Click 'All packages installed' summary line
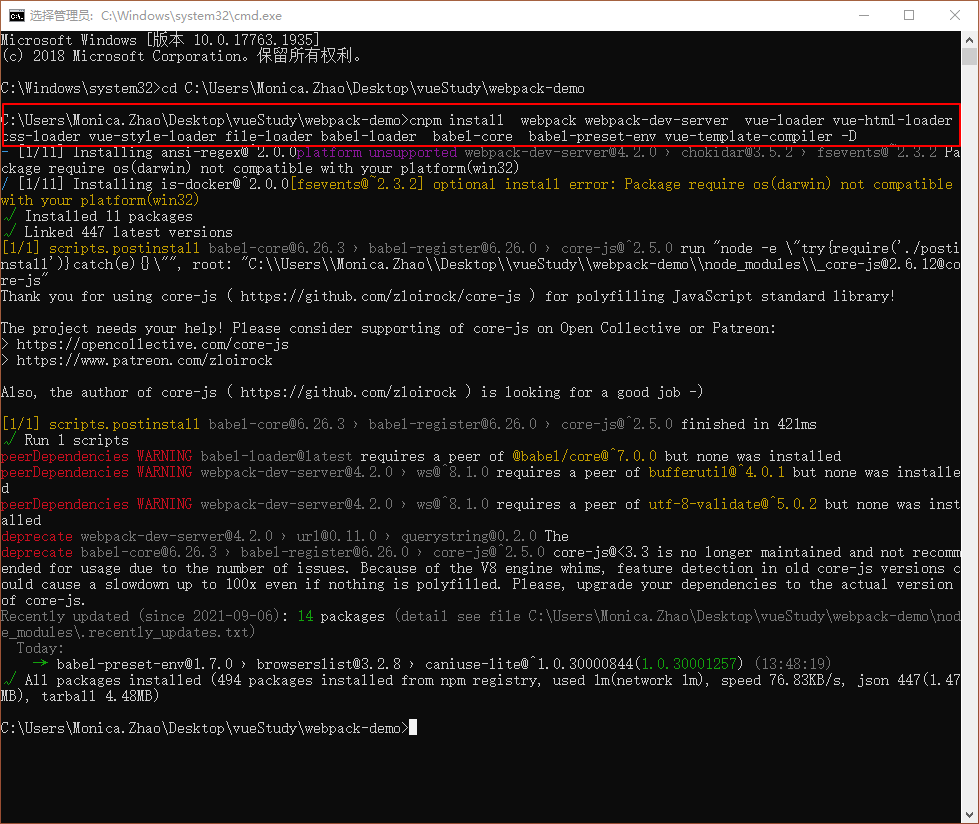Image resolution: width=979 pixels, height=824 pixels. point(481,688)
